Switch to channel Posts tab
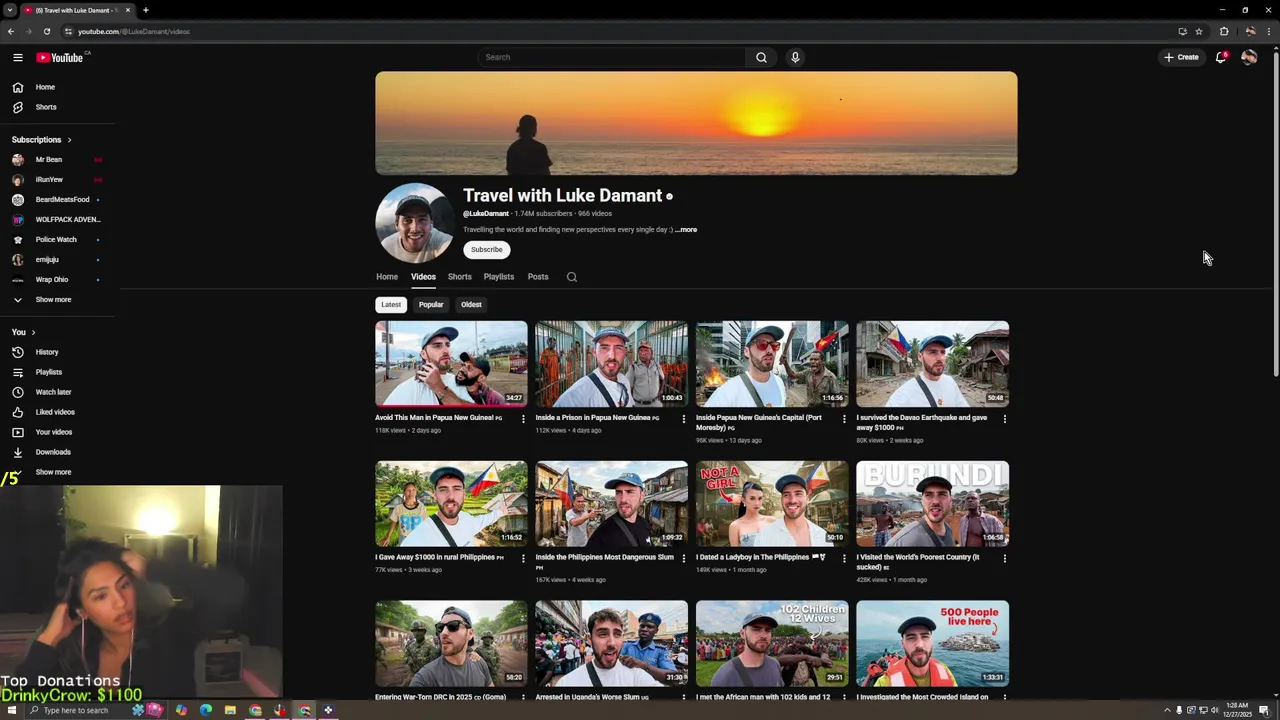Screen dimensions: 1280x720 pyautogui.click(x=538, y=277)
